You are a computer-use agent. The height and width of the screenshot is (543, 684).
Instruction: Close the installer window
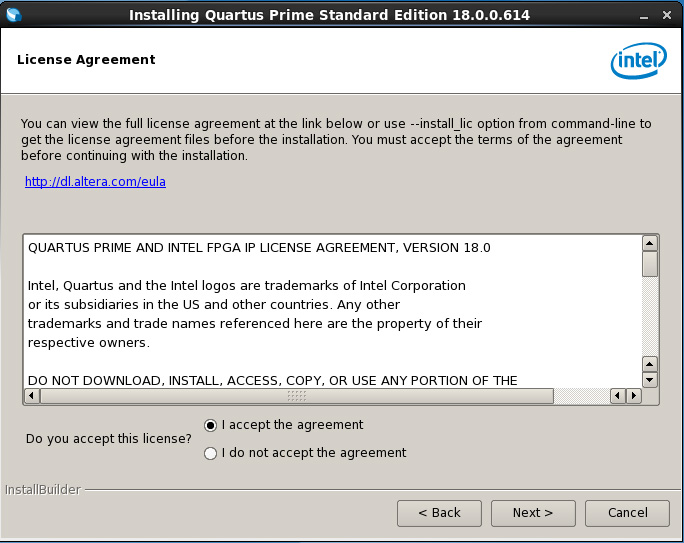pos(667,15)
